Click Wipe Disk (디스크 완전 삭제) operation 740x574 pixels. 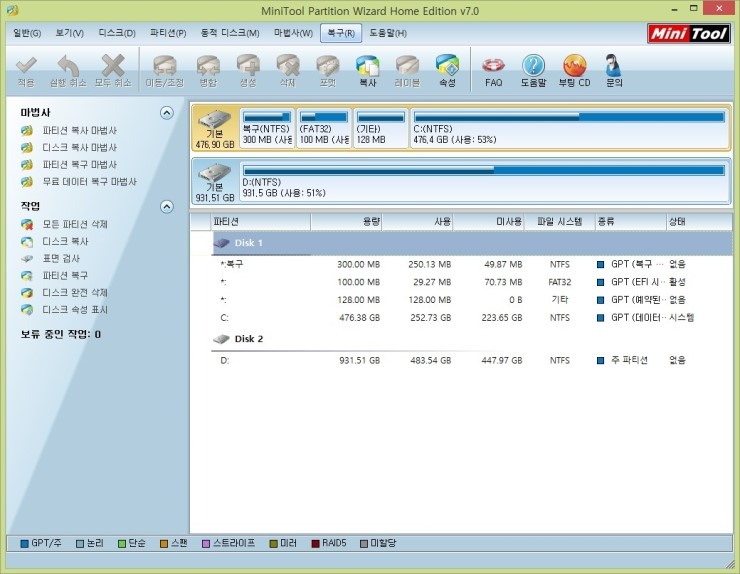click(x=75, y=292)
